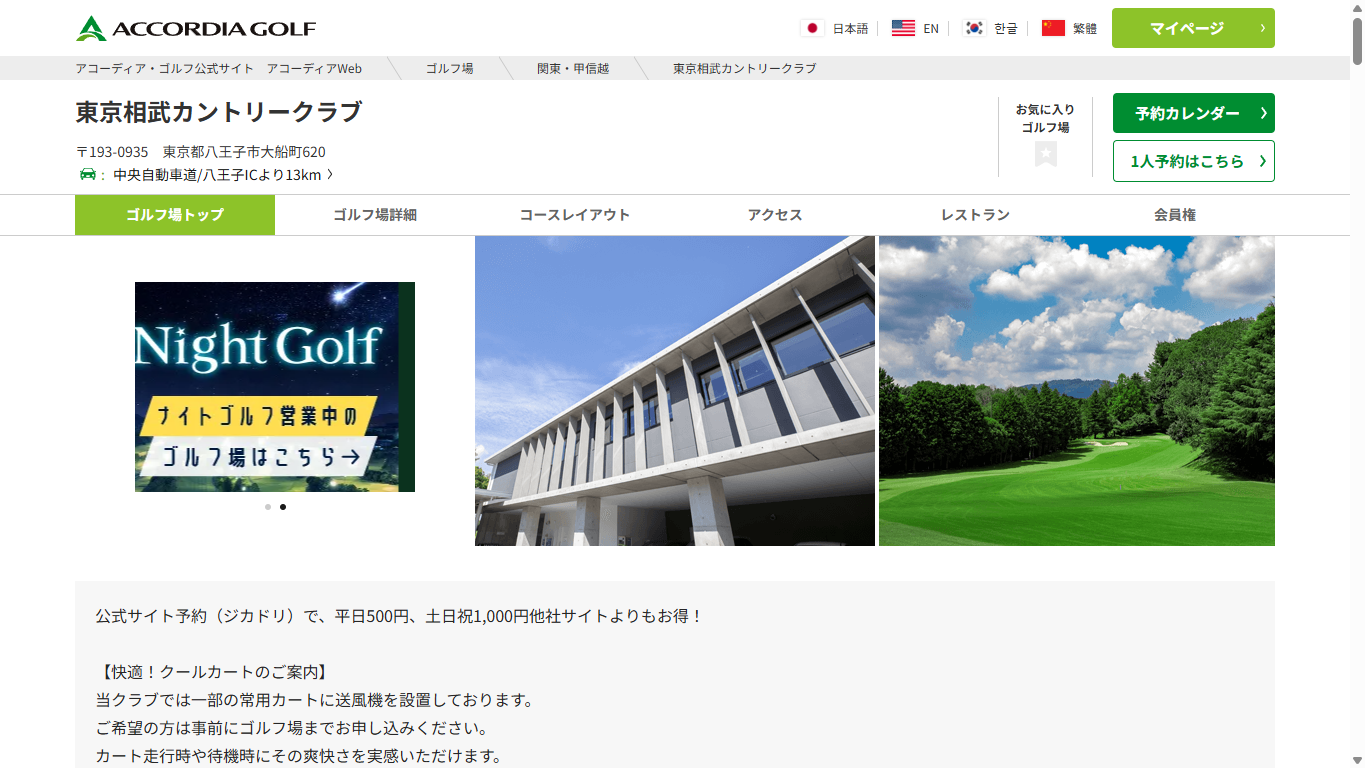The height and width of the screenshot is (768, 1365).
Task: Select the Japan flag icon
Action: [x=812, y=28]
